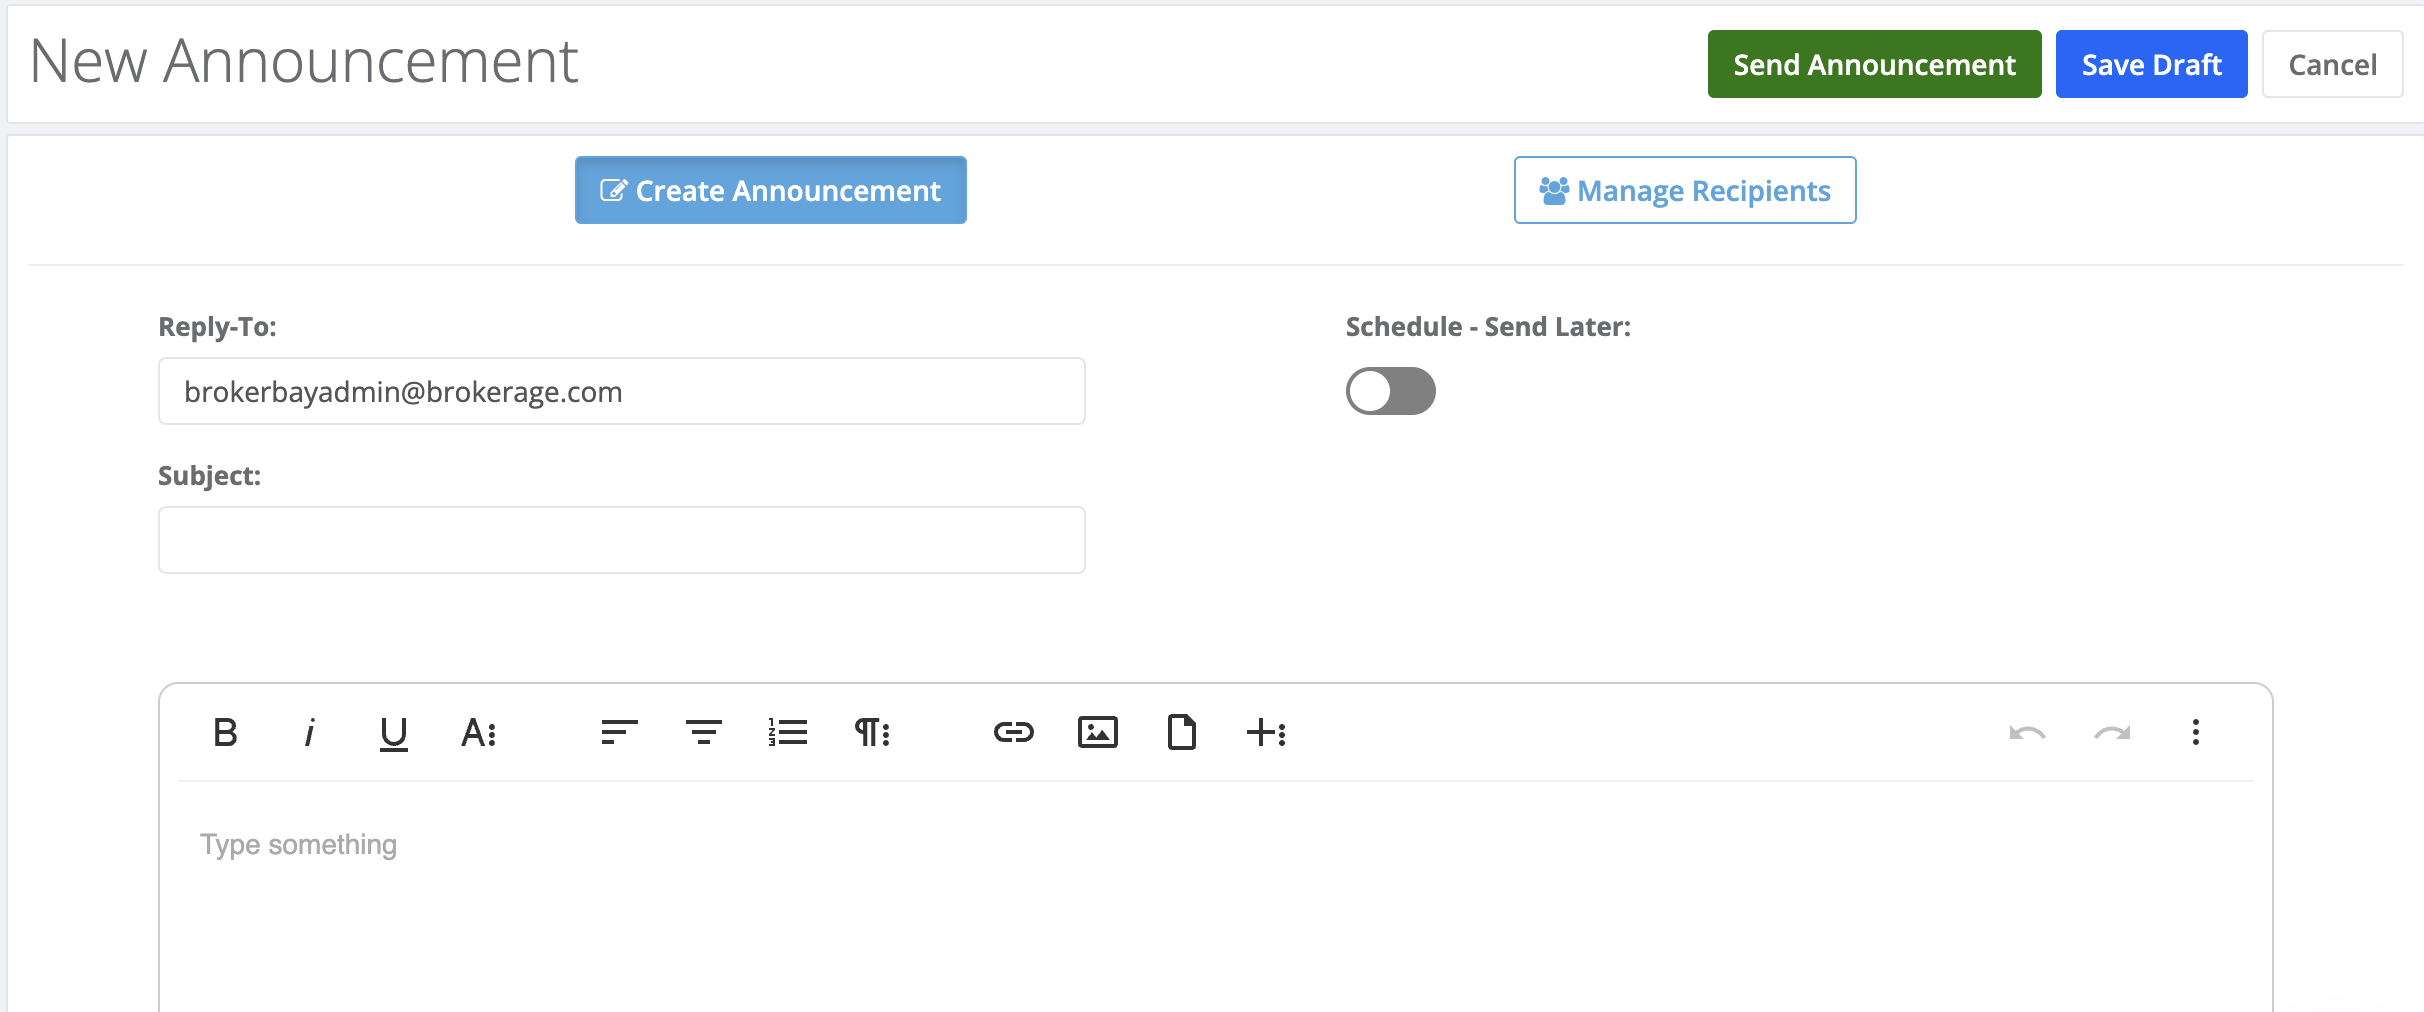Image resolution: width=2424 pixels, height=1012 pixels.
Task: Insert a link using the chain icon
Action: coord(1013,733)
